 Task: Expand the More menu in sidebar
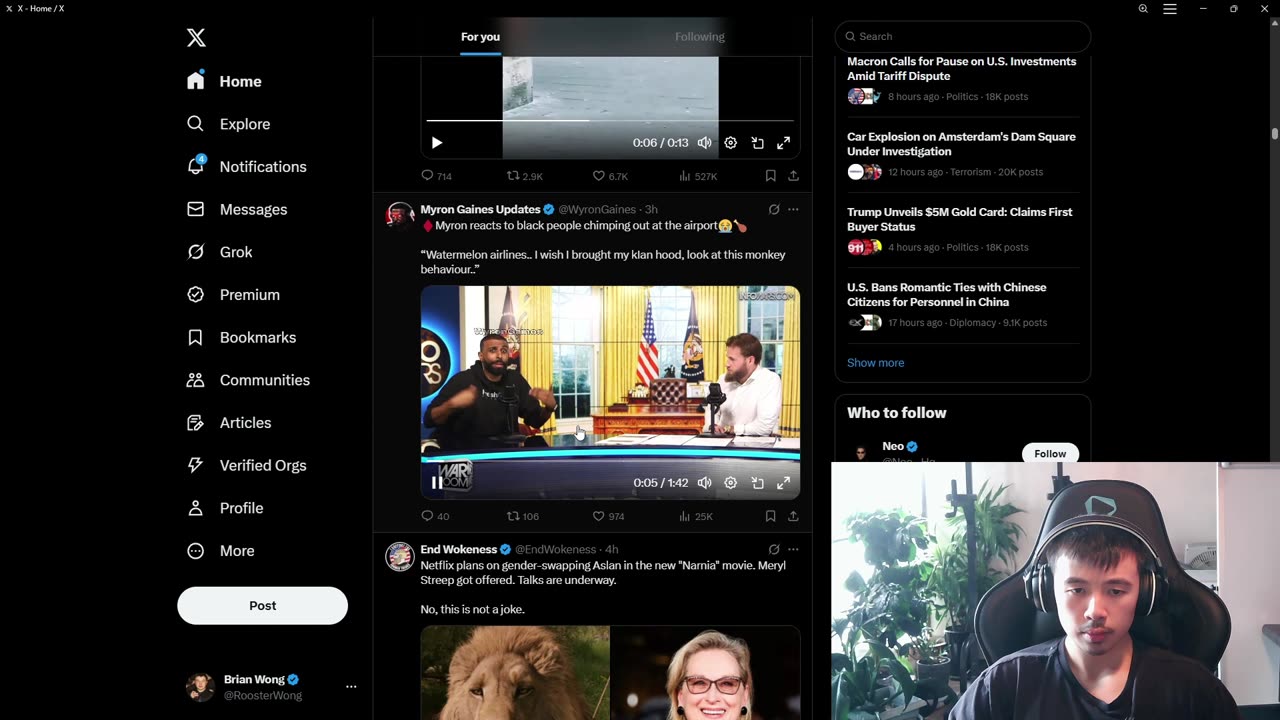[x=221, y=551]
